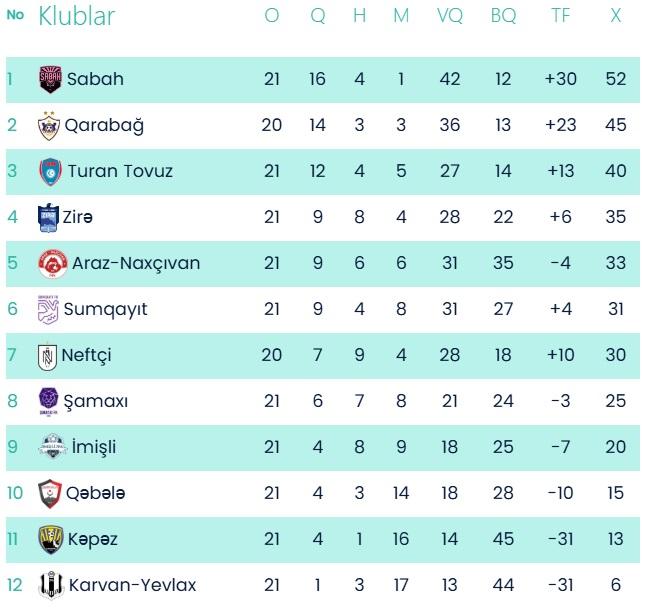Click the Turan Tovuz team logo

[50, 171]
